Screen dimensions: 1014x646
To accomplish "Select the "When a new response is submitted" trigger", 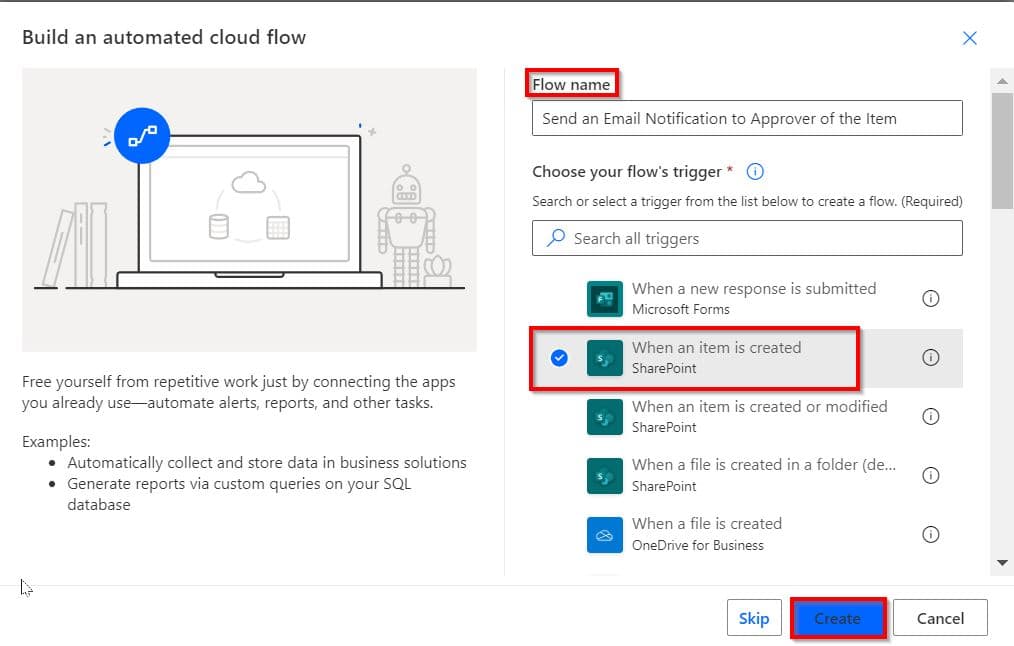I will coord(755,298).
